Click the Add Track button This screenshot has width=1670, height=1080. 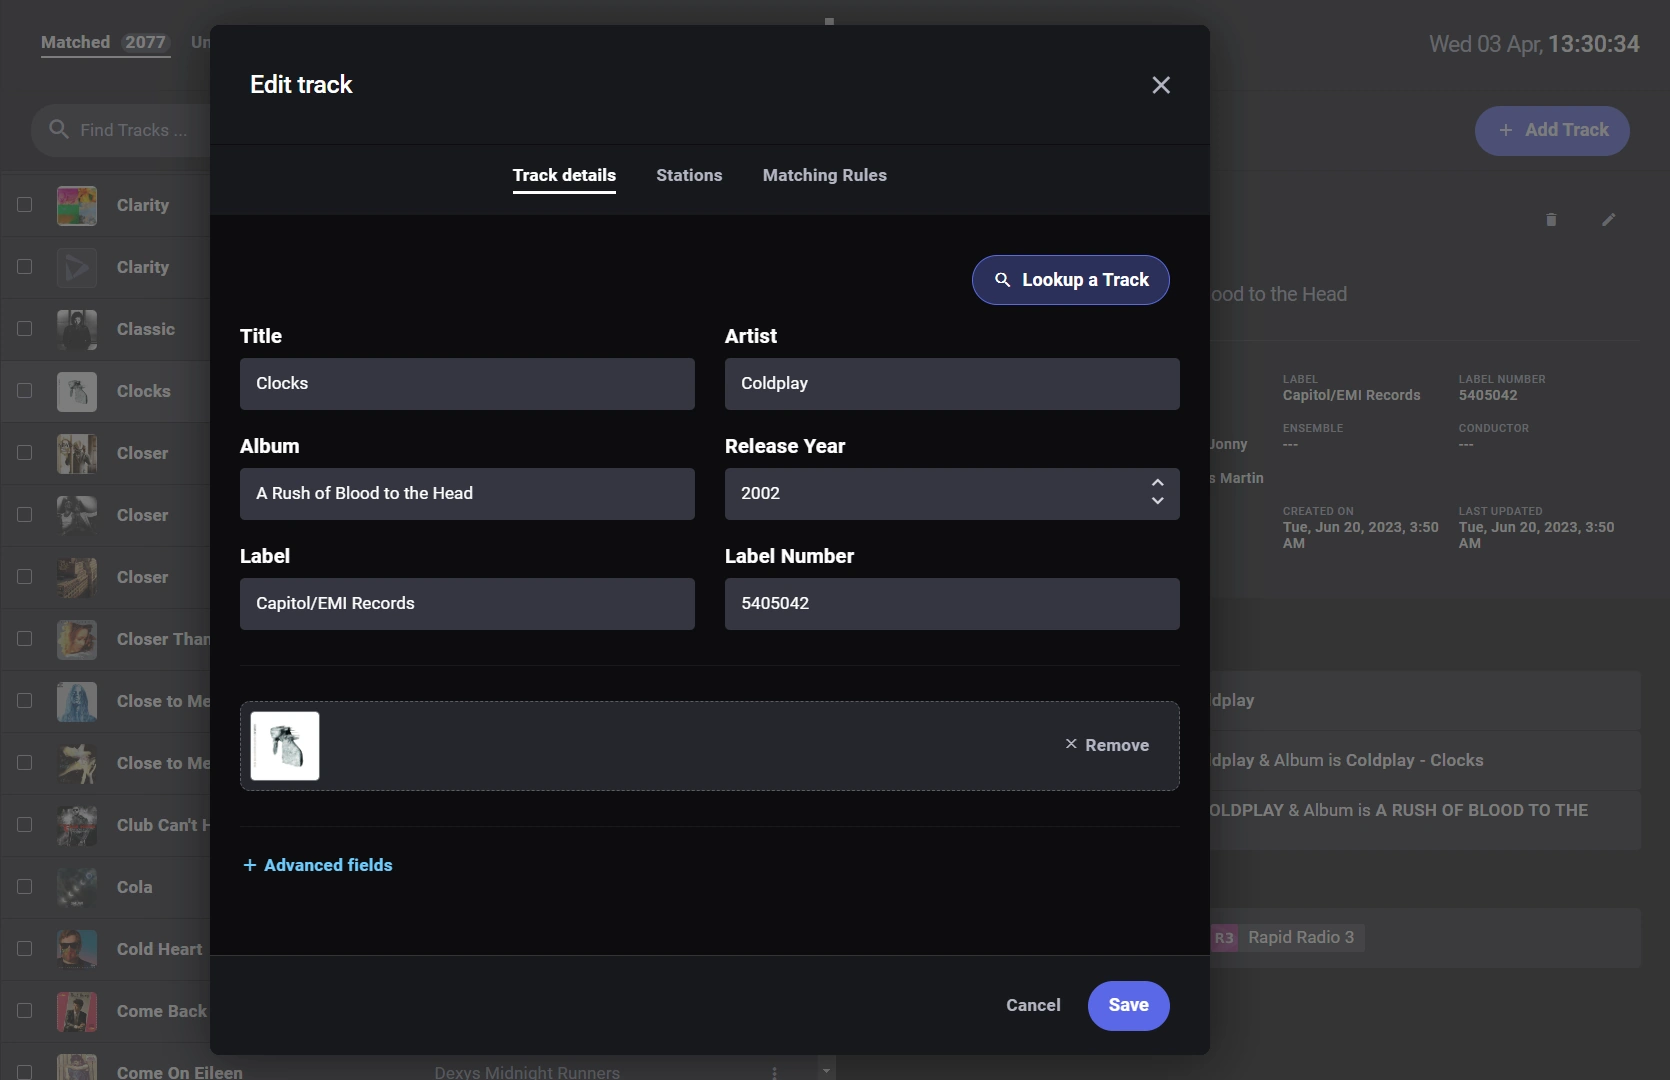(1552, 131)
